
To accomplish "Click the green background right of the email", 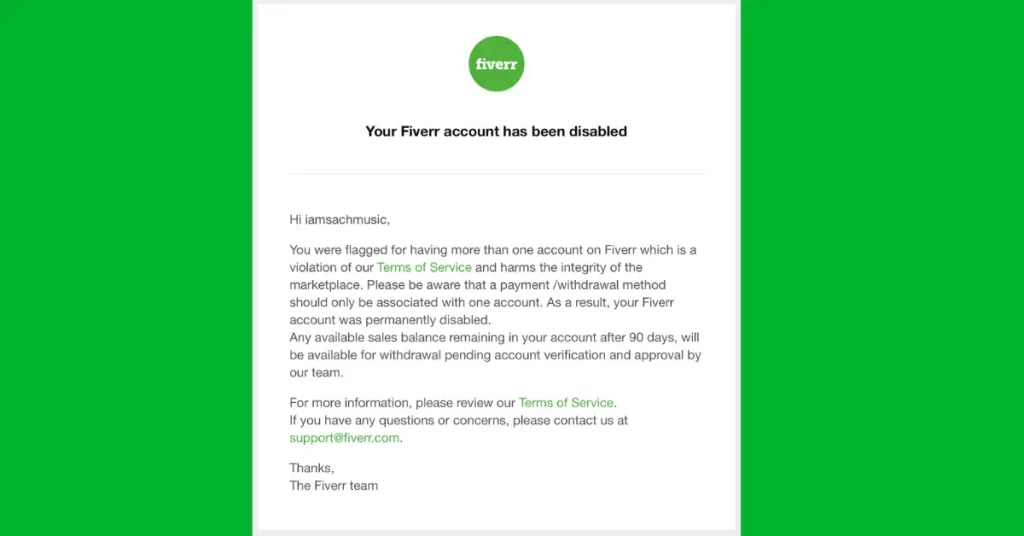I will click(x=882, y=268).
